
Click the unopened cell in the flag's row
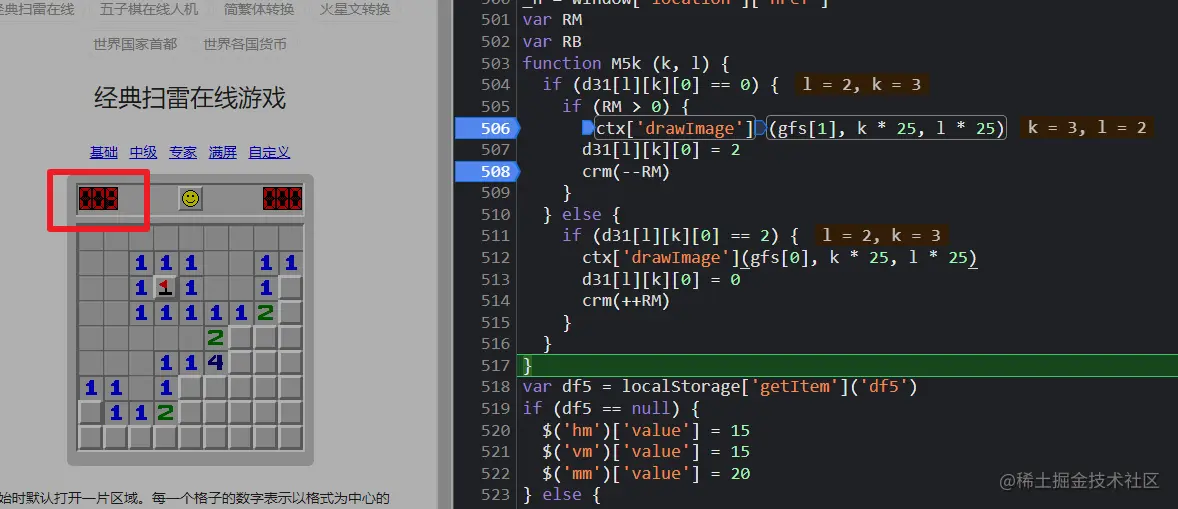coord(291,288)
